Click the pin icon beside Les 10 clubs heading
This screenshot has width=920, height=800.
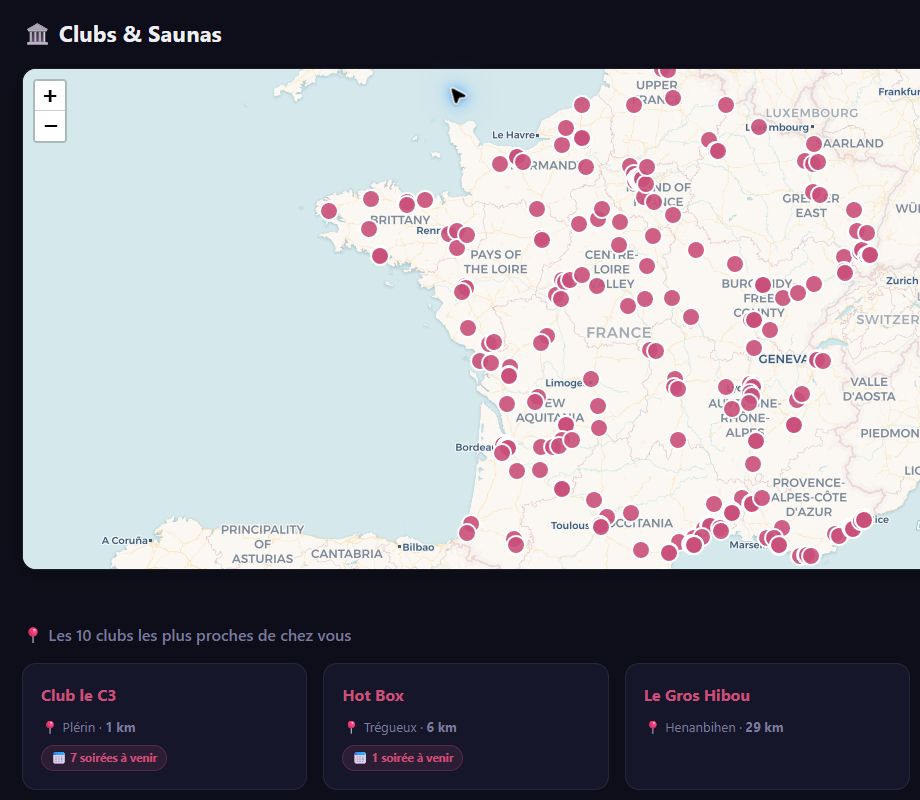33,635
